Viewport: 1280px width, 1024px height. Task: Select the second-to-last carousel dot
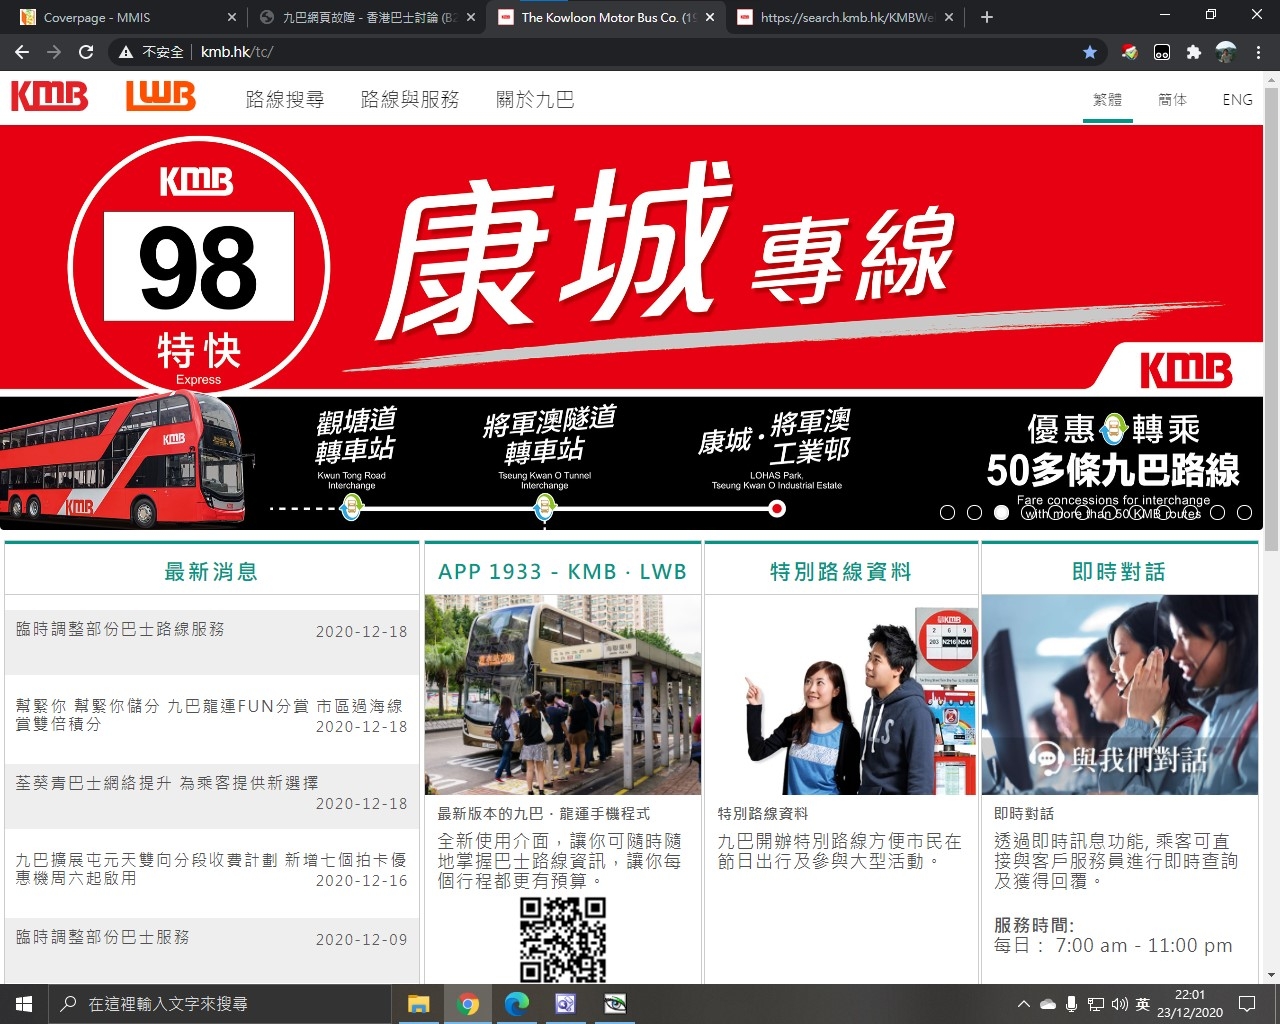pyautogui.click(x=1217, y=512)
